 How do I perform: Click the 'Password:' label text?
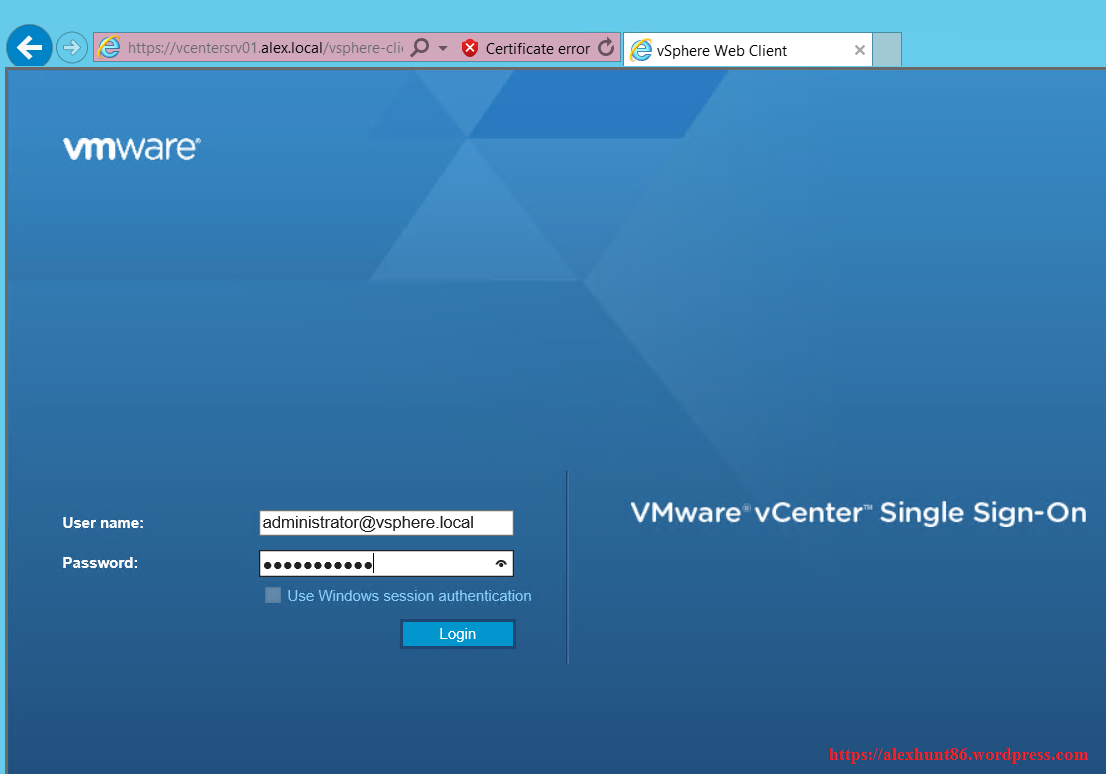point(100,563)
